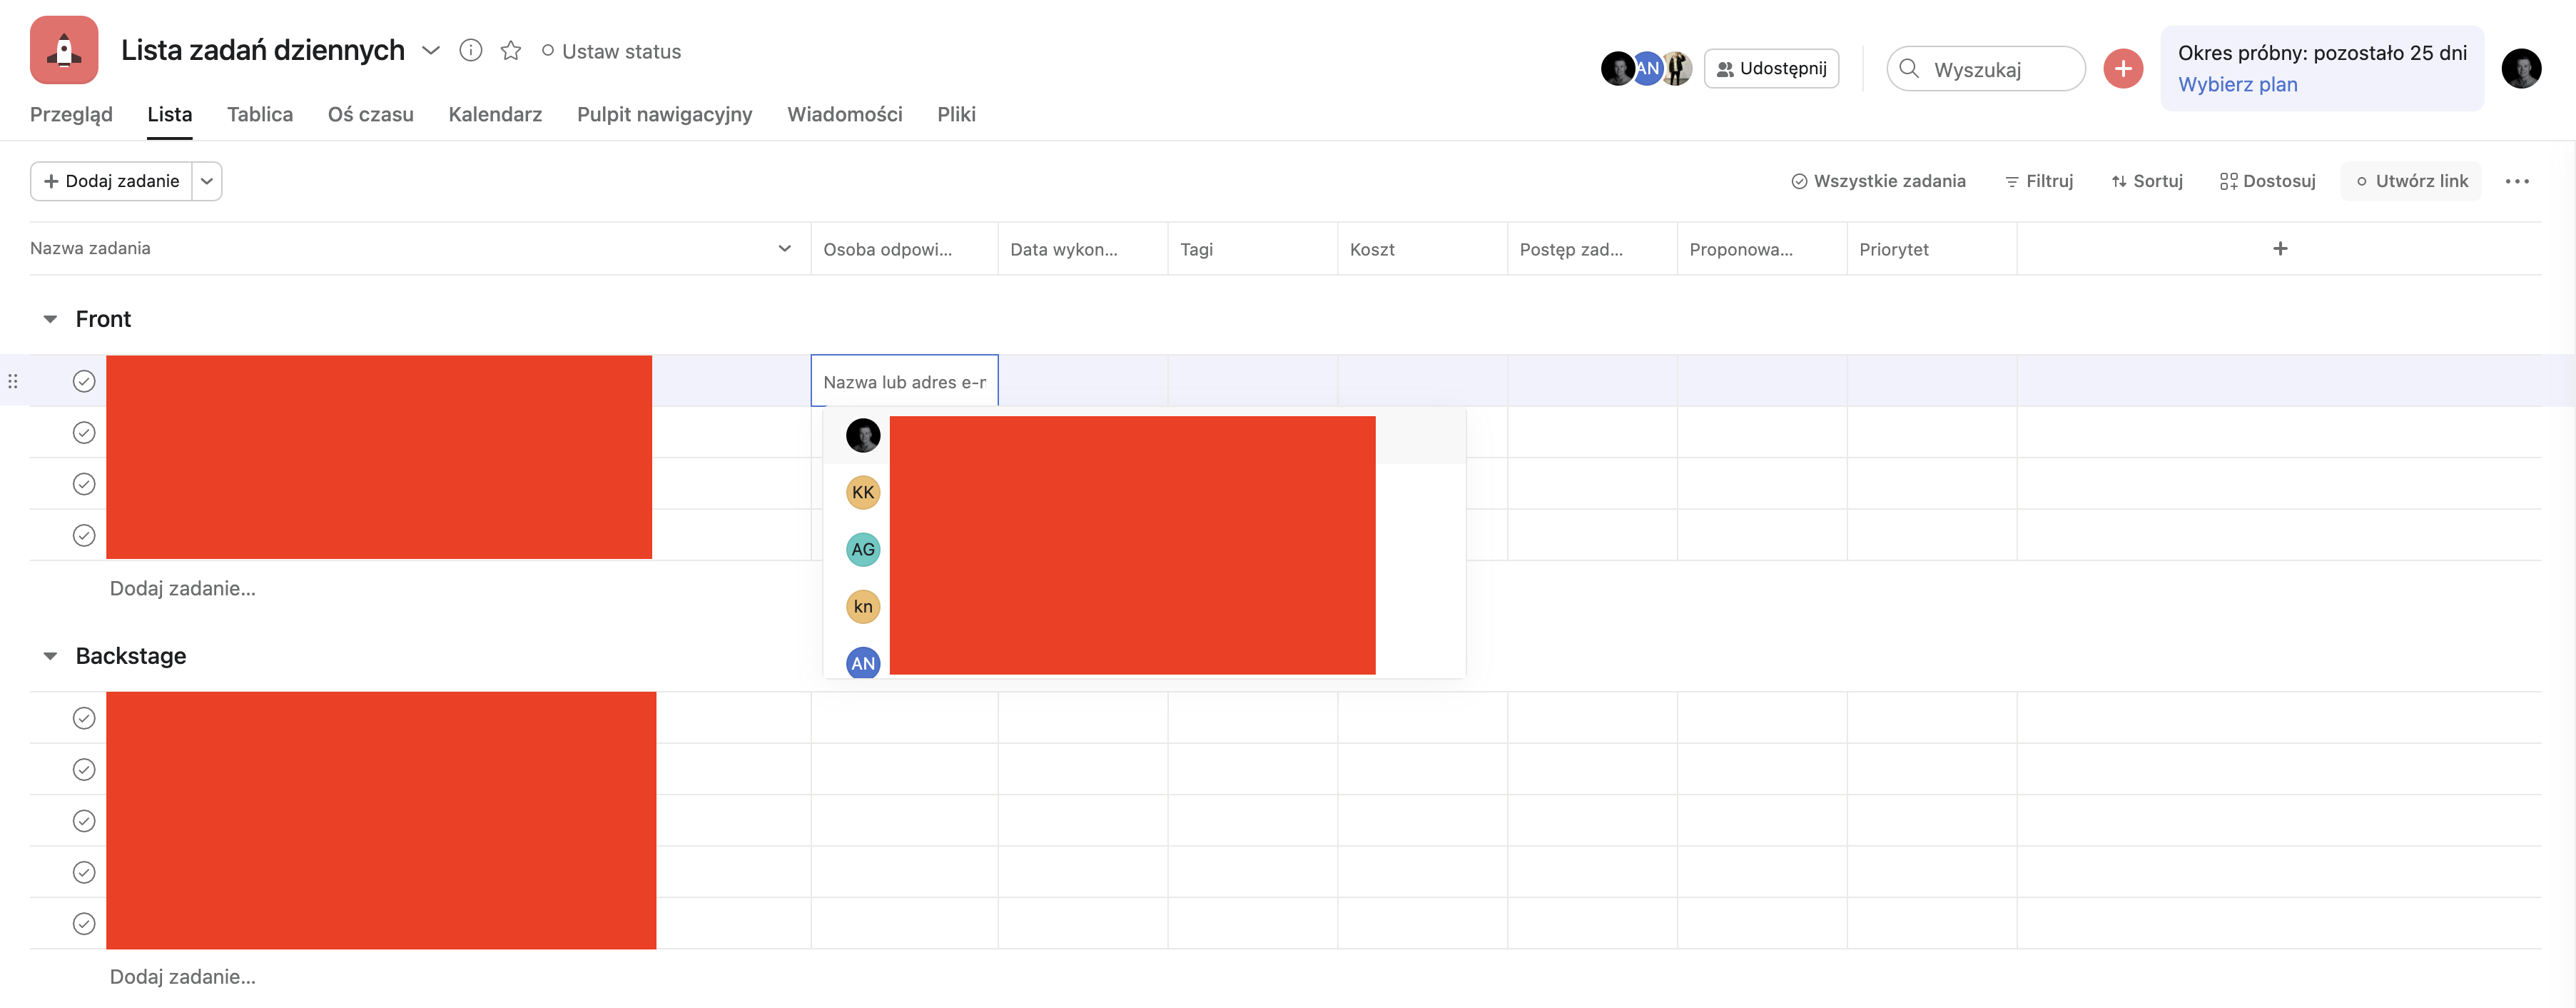Image resolution: width=2576 pixels, height=1008 pixels.
Task: Open the Kalendarz tab
Action: point(495,114)
